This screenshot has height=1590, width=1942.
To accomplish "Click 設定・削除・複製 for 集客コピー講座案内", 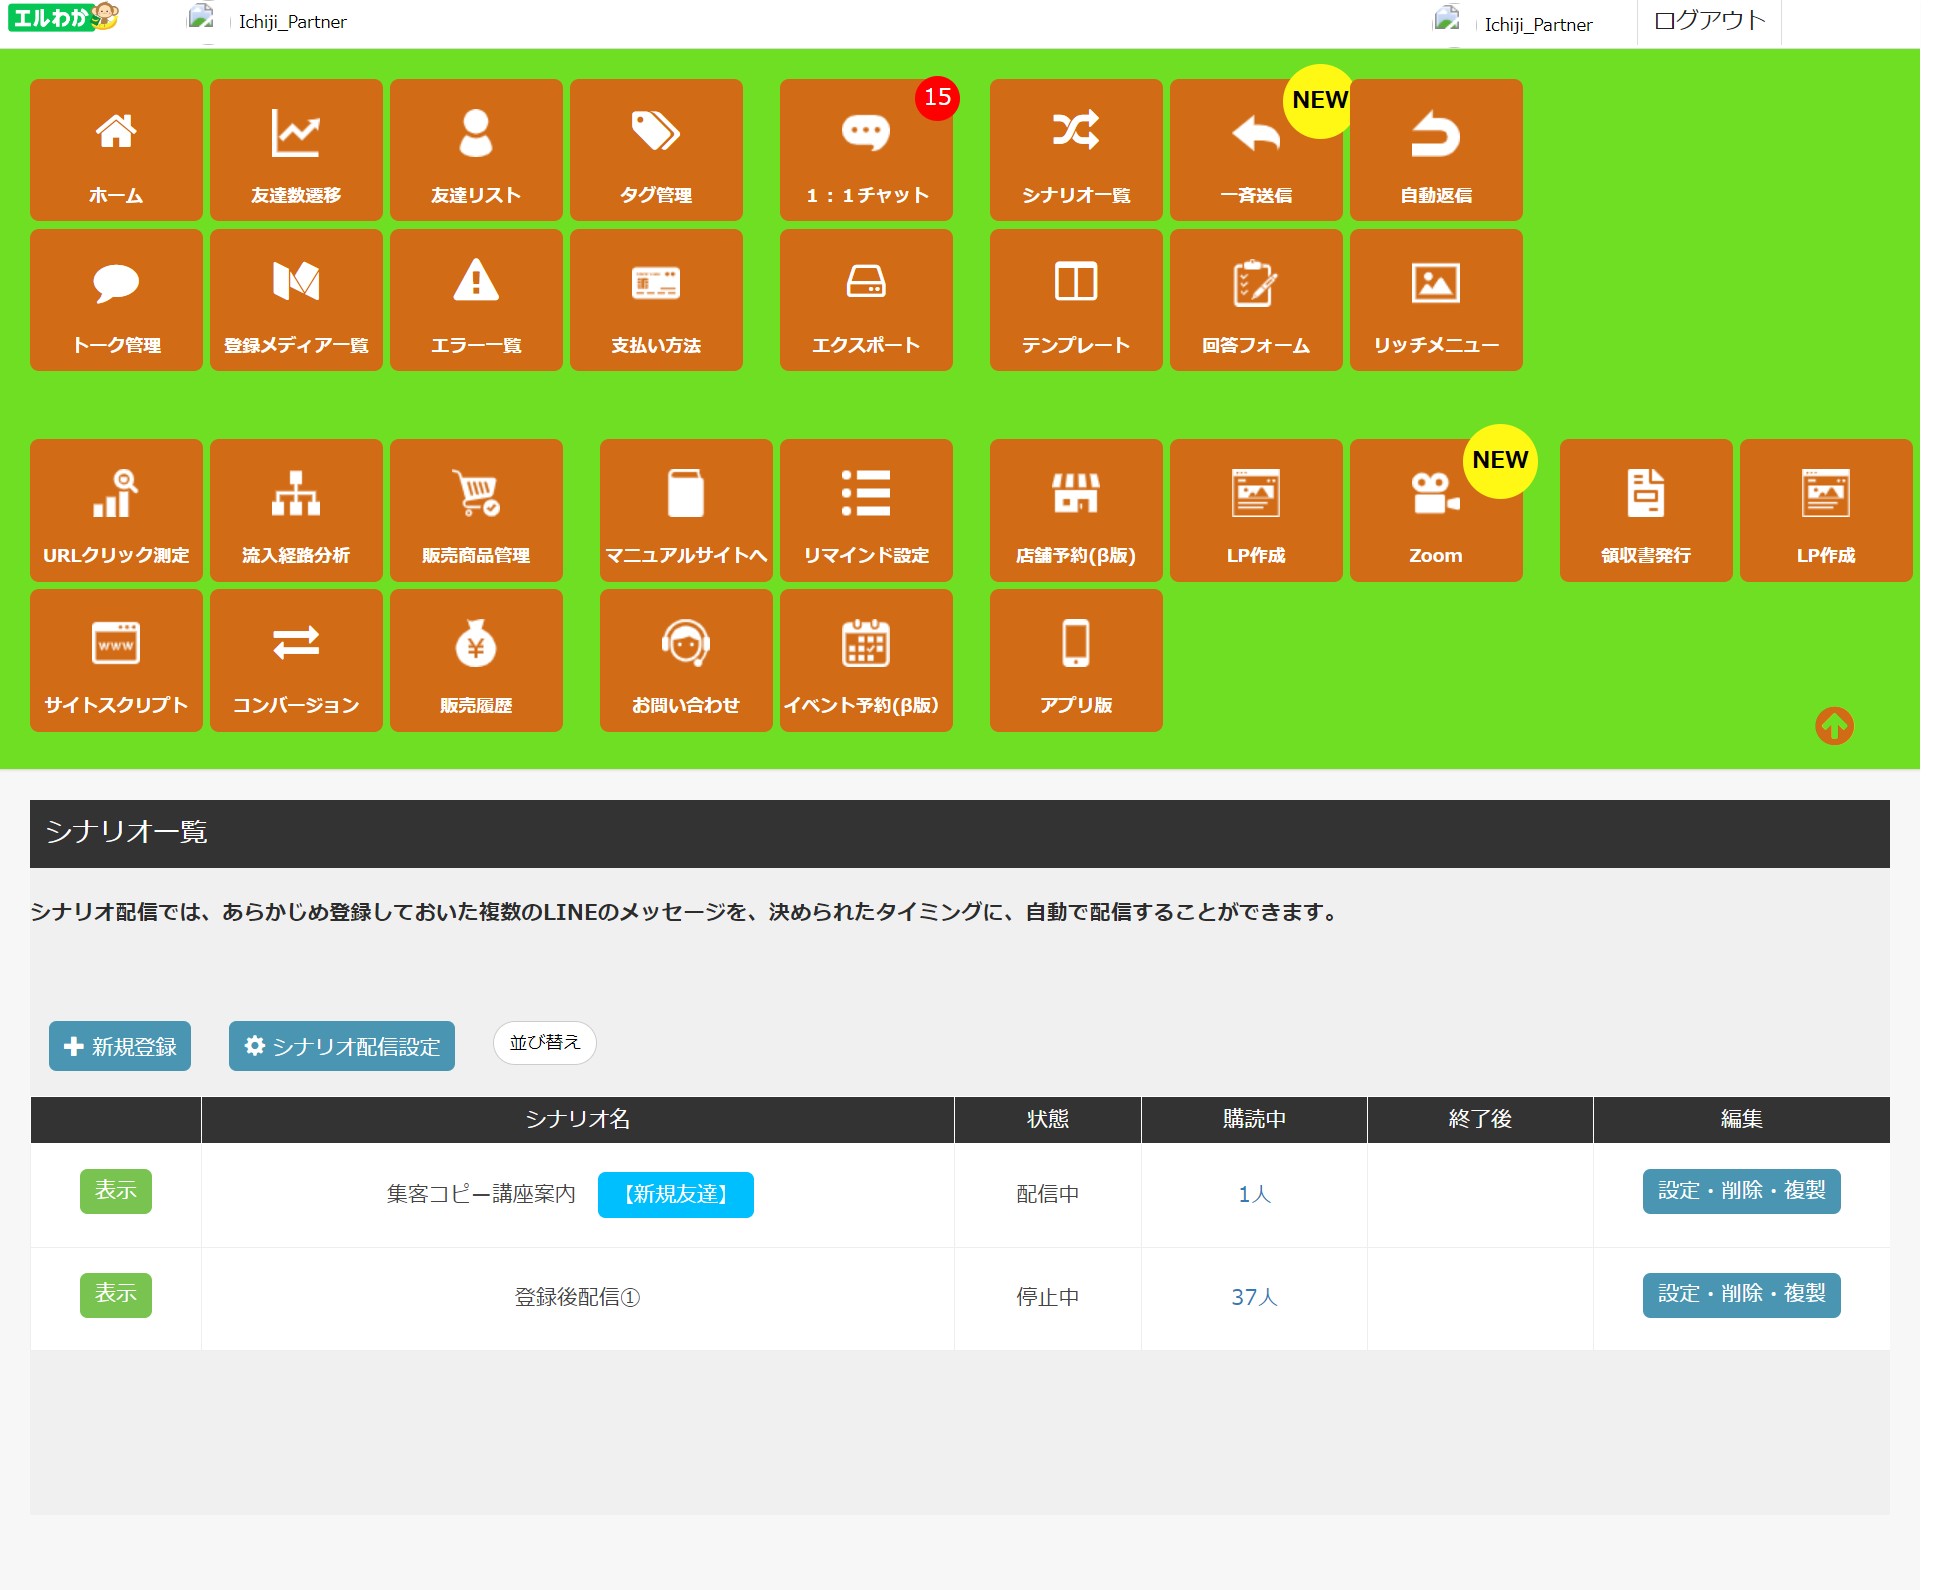I will [1741, 1191].
